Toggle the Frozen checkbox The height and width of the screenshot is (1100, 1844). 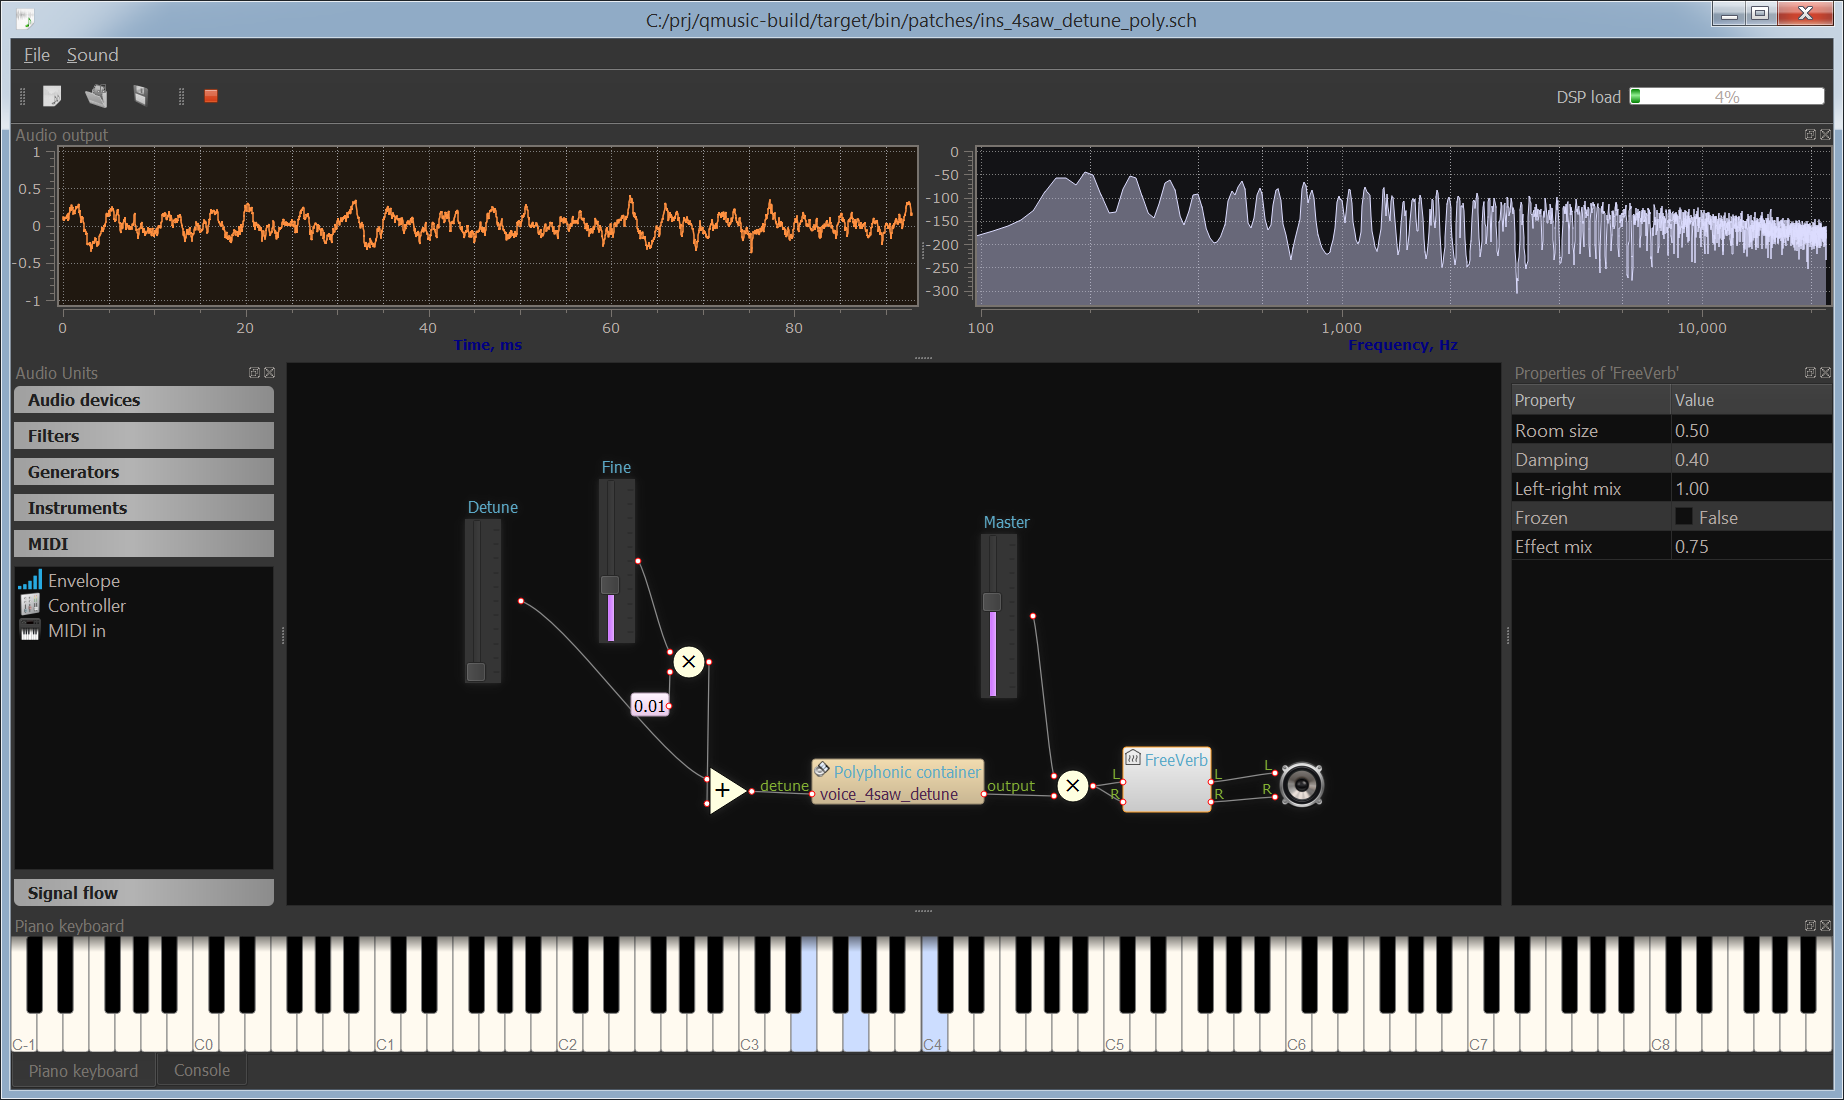pyautogui.click(x=1684, y=517)
